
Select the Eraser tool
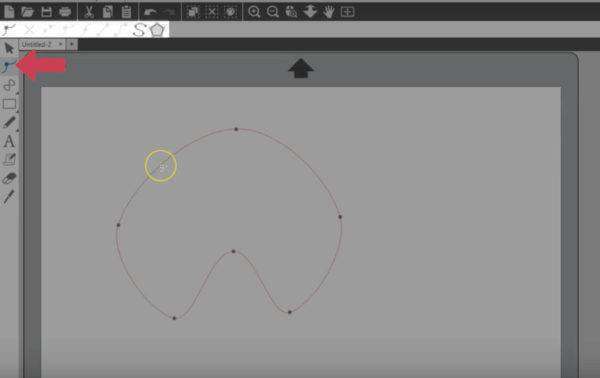tap(9, 178)
